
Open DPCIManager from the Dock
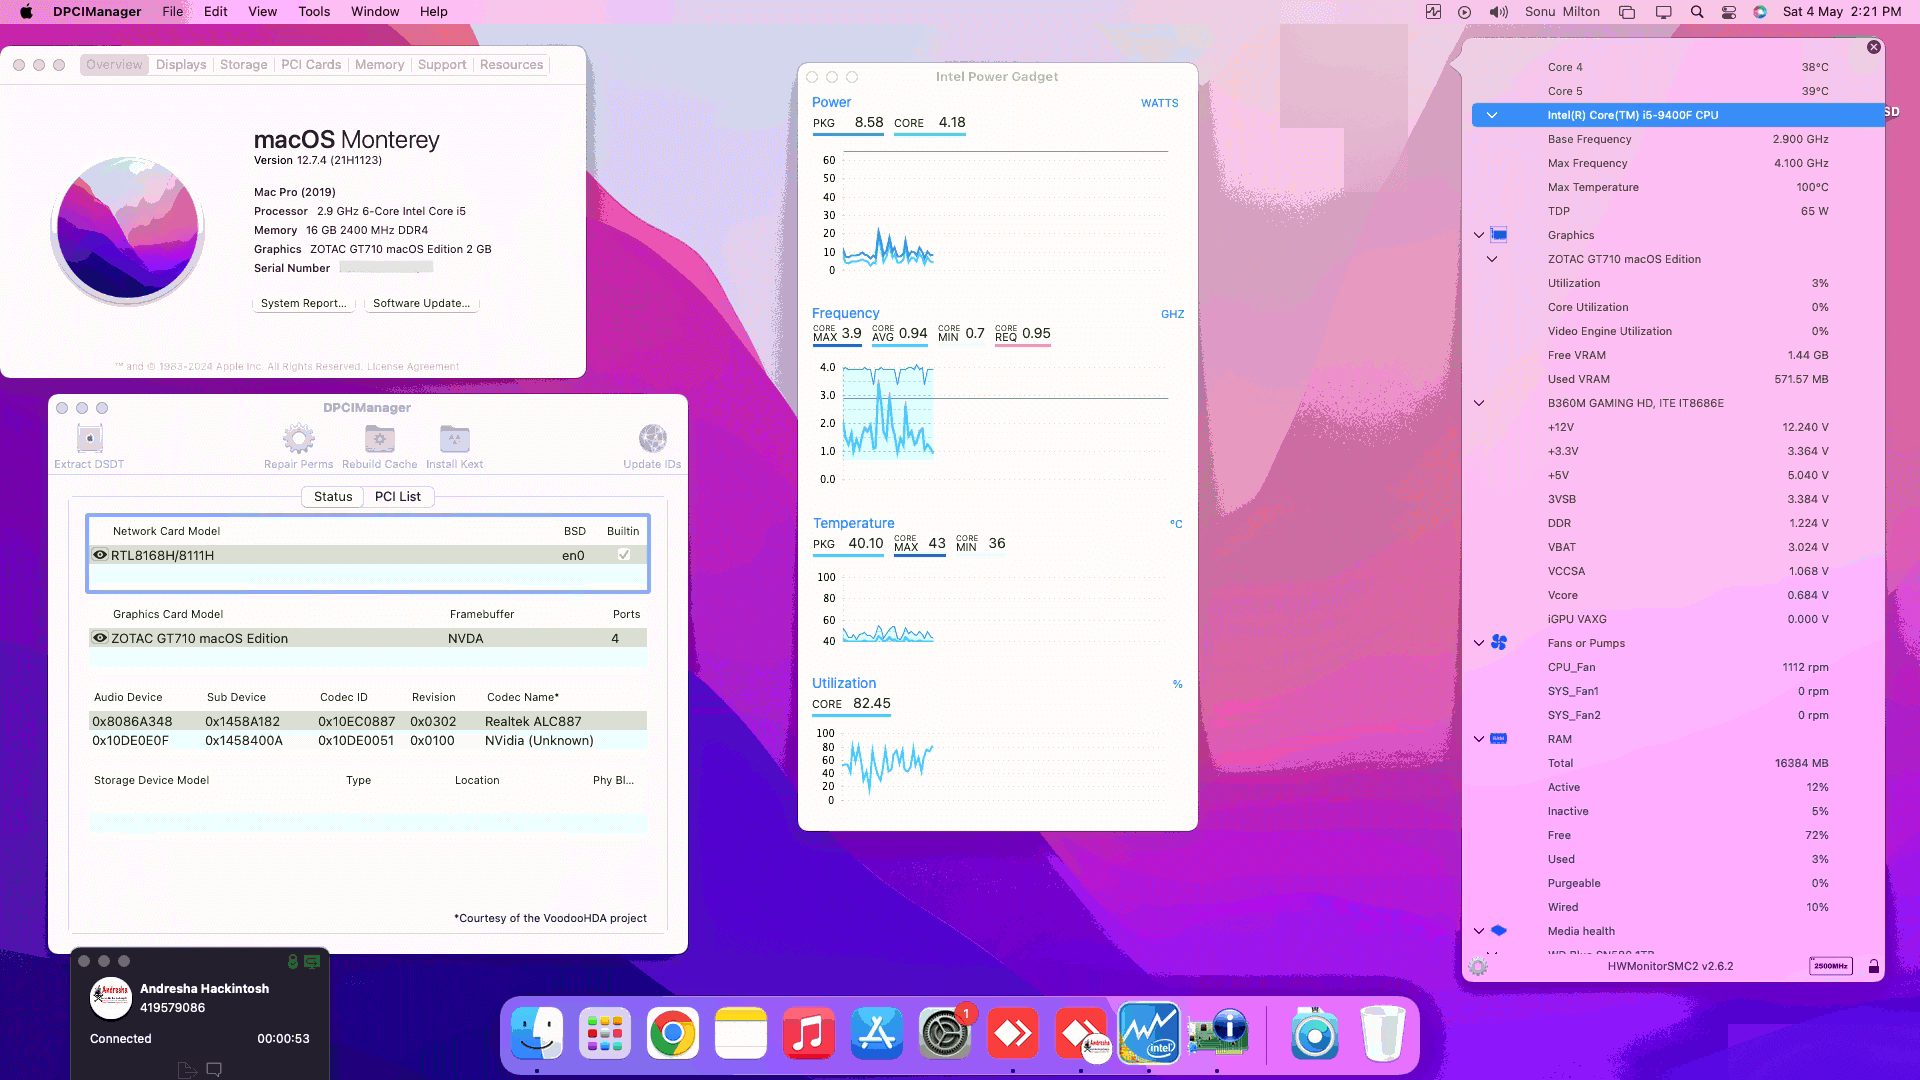pos(1217,1033)
